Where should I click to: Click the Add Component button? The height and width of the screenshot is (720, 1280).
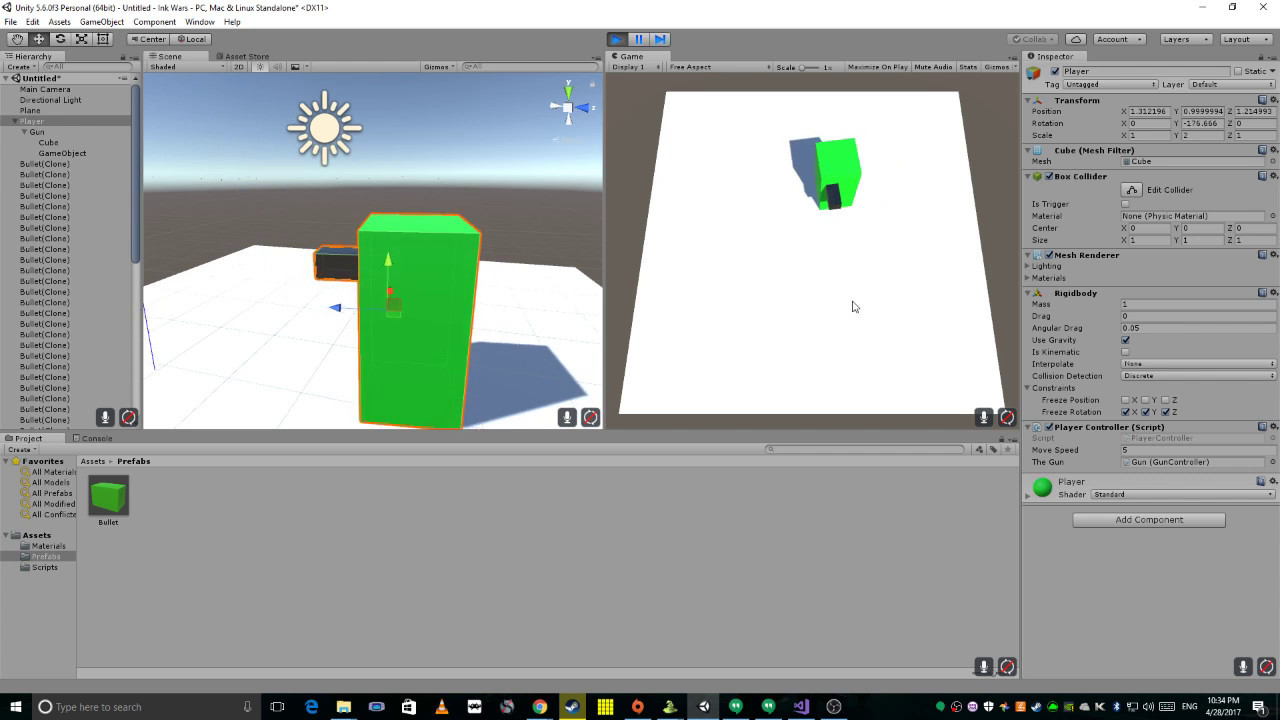point(1149,520)
